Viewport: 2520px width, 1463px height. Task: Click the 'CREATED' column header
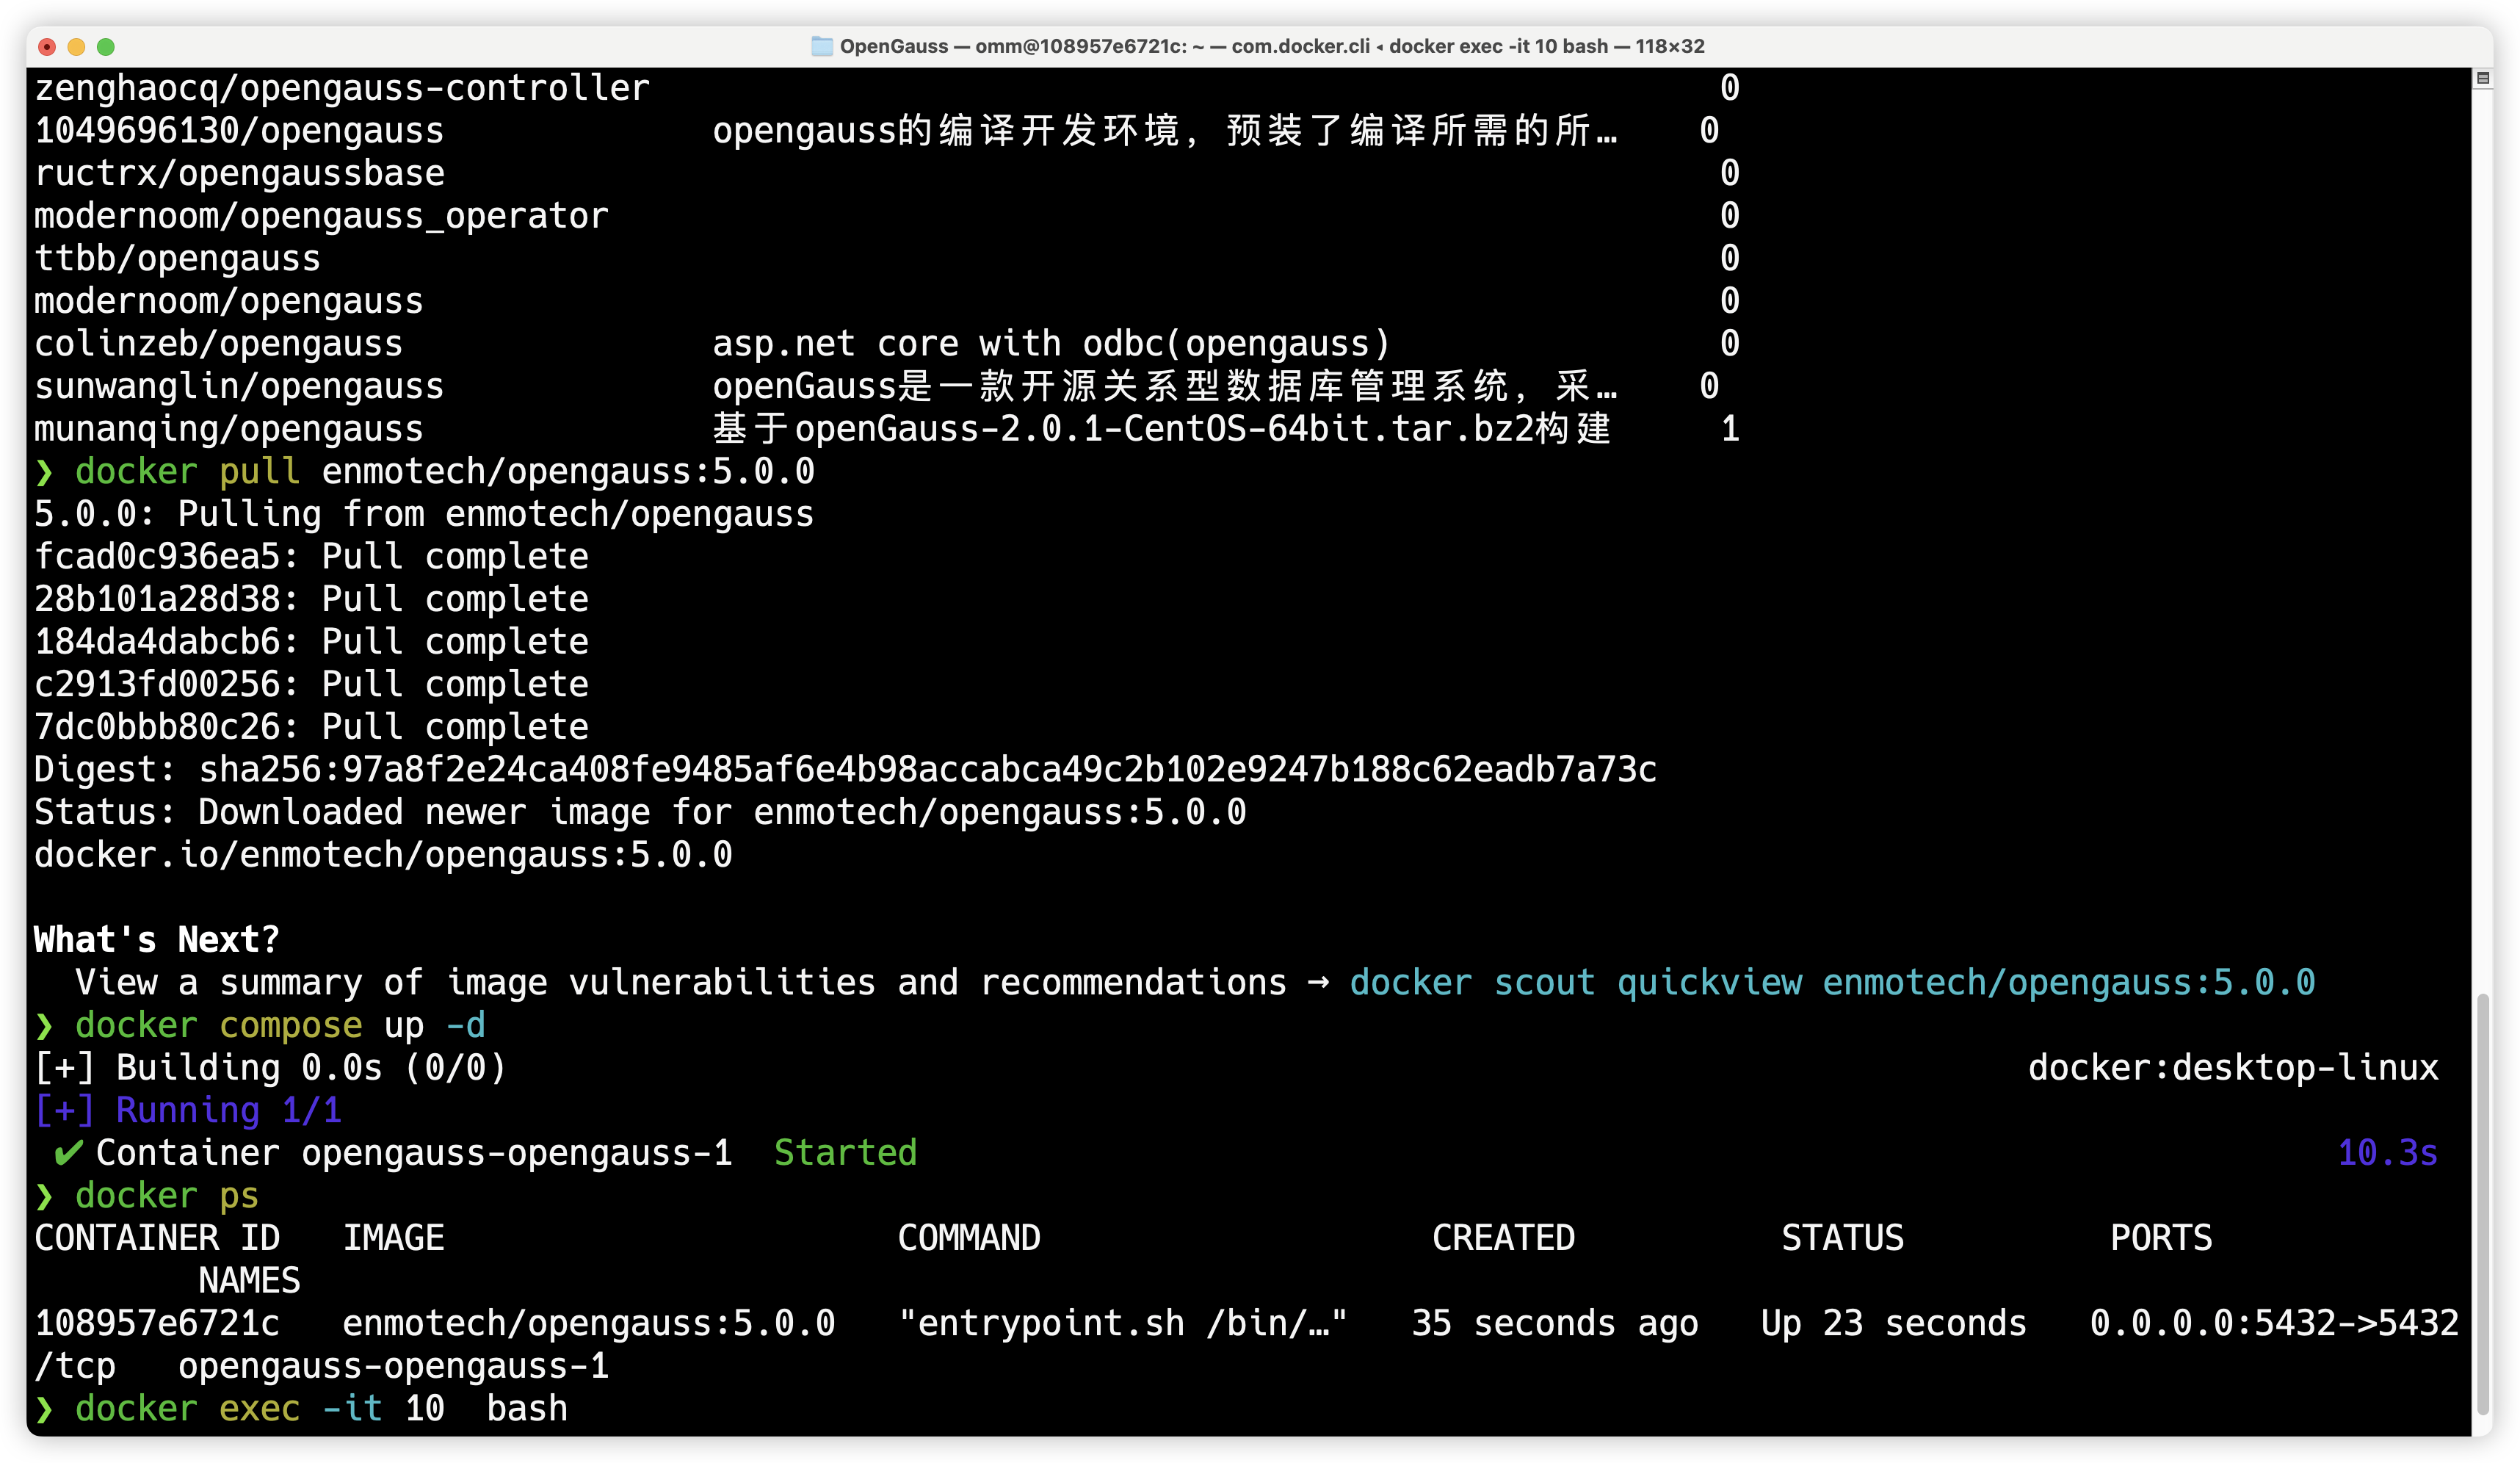click(x=1503, y=1238)
